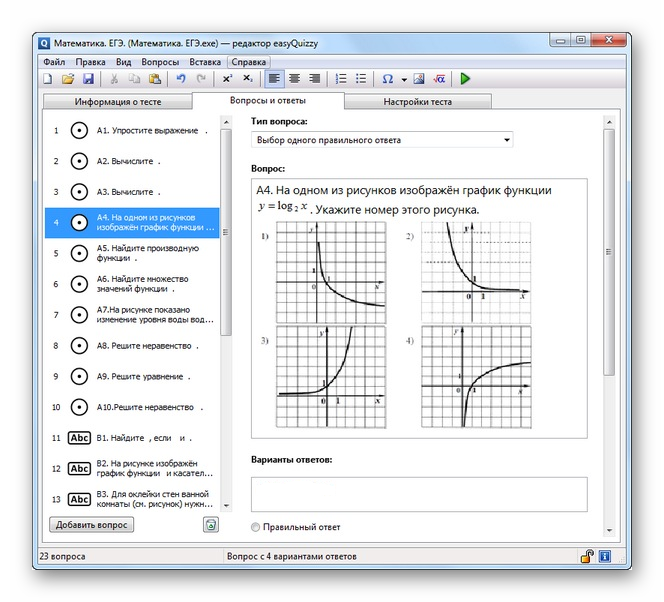Screen dimensions: 664x602
Task: Paste from clipboard icon in toolbar
Action: 155,79
